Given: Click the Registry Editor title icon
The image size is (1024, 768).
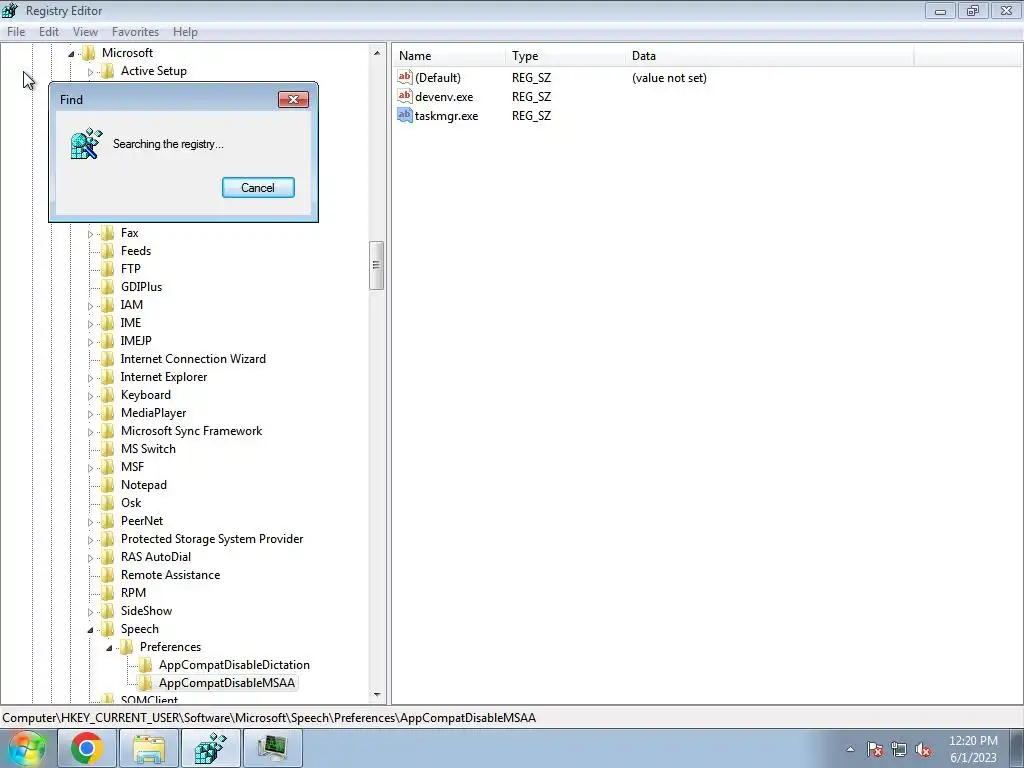Looking at the screenshot, I should 10,10.
